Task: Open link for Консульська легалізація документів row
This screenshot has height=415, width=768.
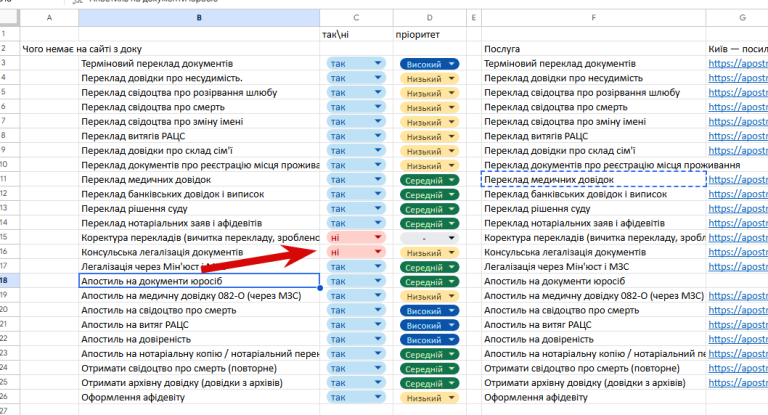Action: (x=738, y=252)
